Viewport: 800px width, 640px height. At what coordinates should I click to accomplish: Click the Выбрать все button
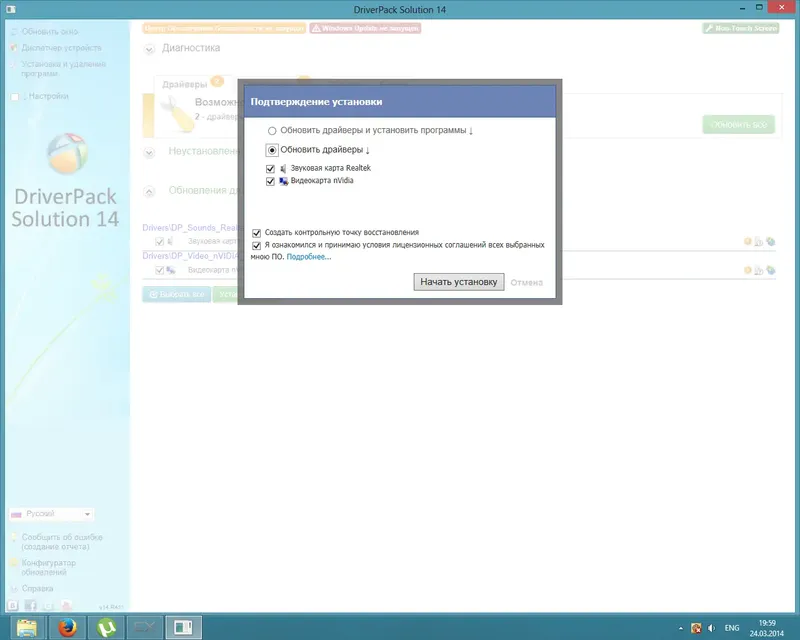pos(177,294)
